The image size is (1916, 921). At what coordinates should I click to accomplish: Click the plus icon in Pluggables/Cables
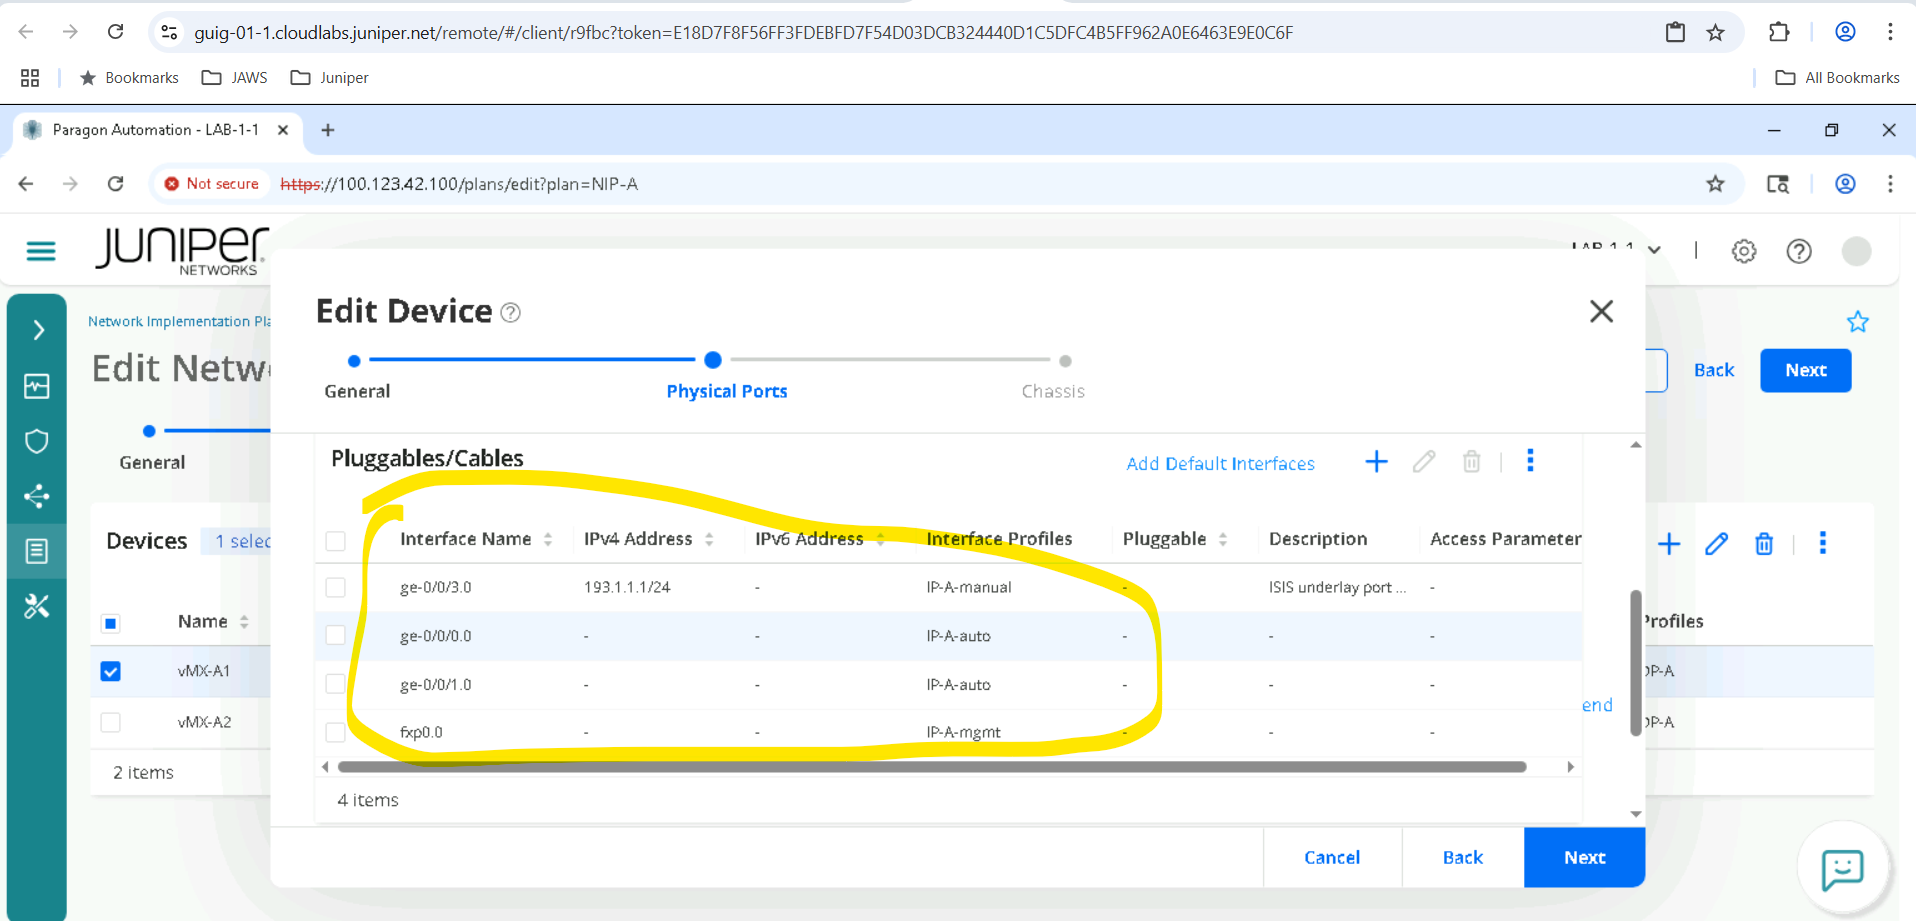pos(1376,462)
